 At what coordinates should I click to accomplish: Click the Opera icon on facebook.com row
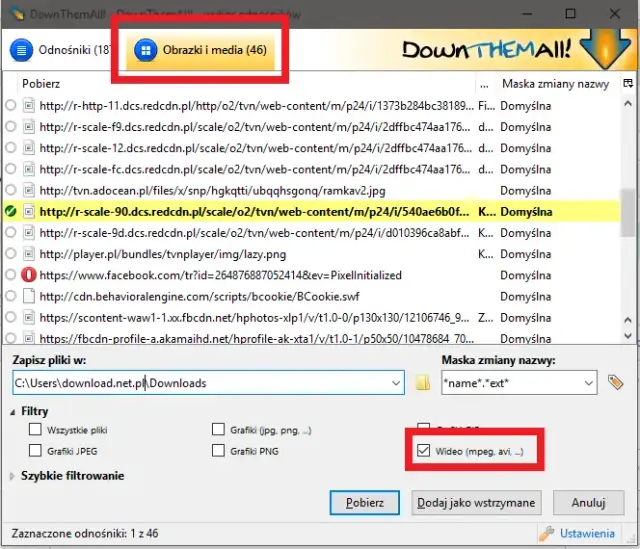pos(29,275)
